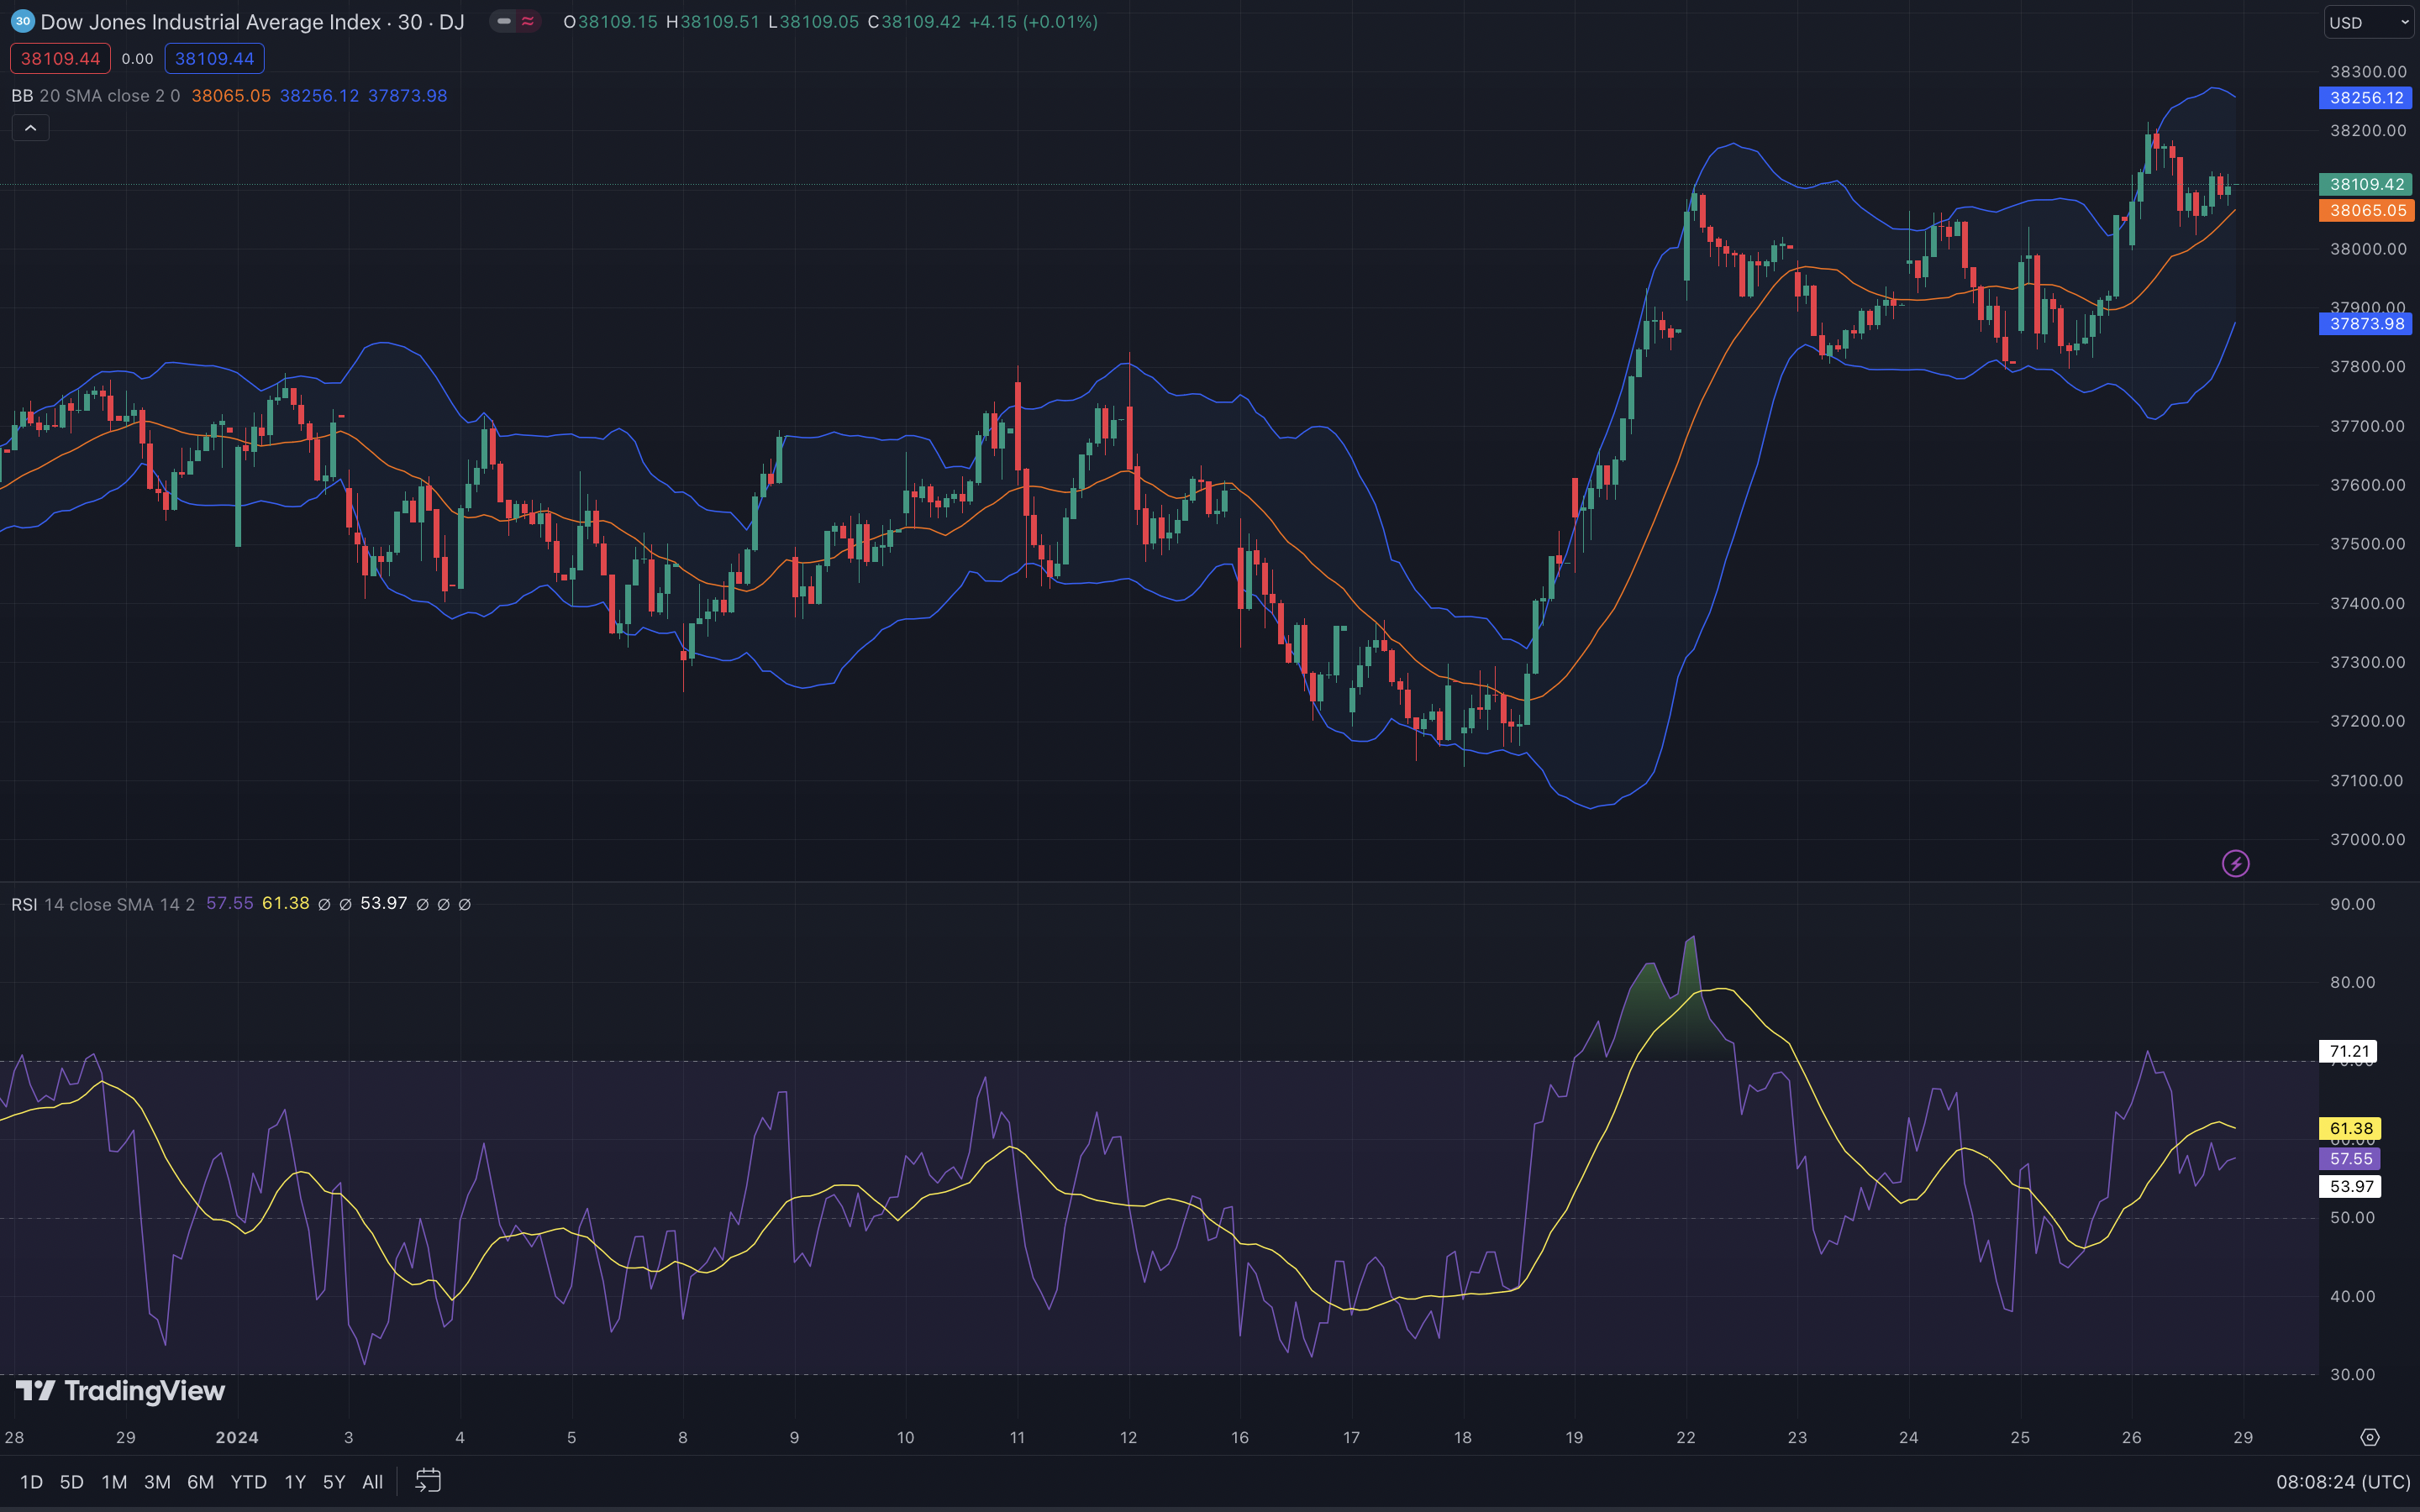The image size is (2420, 1512).
Task: Click the 08:08:24 (UTC) clock
Action: [x=2343, y=1482]
